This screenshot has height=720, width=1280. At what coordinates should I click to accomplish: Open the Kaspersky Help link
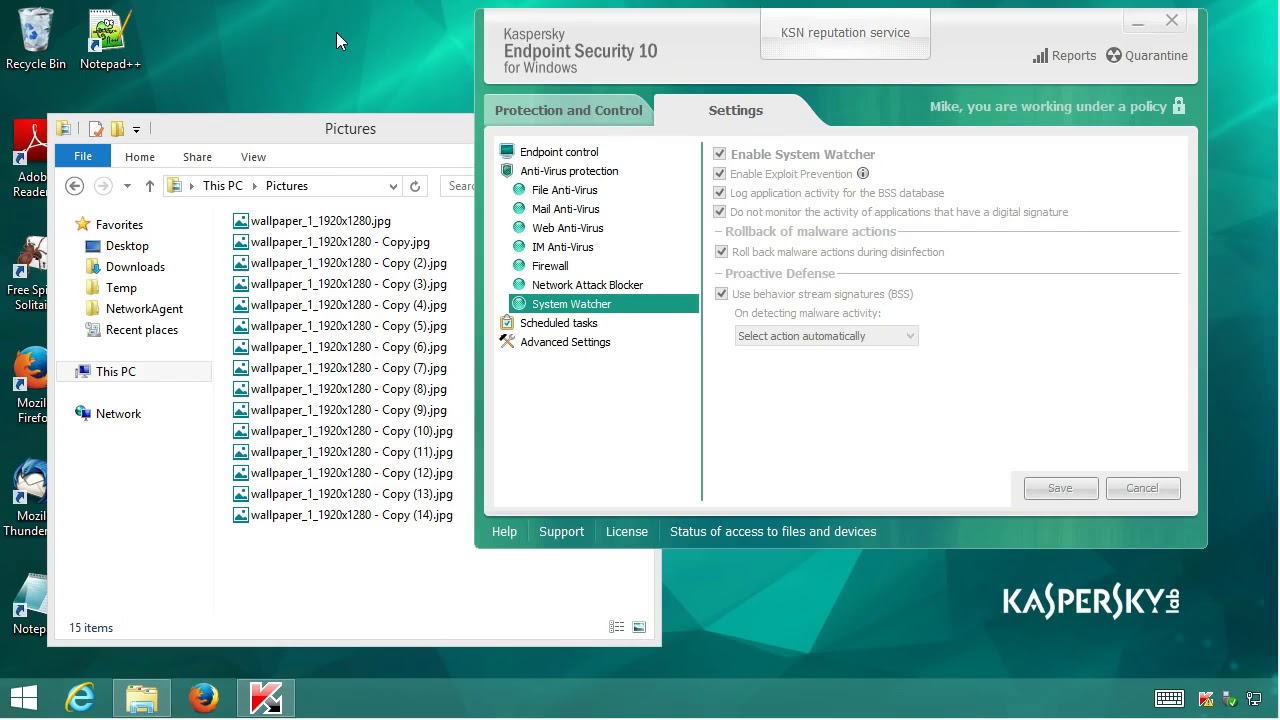pyautogui.click(x=504, y=532)
